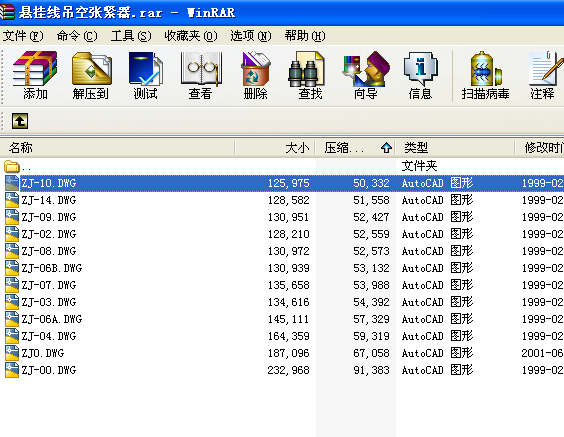564x437 pixels.
Task: Select file name ZJ-07.DWG
Action: (x=49, y=285)
